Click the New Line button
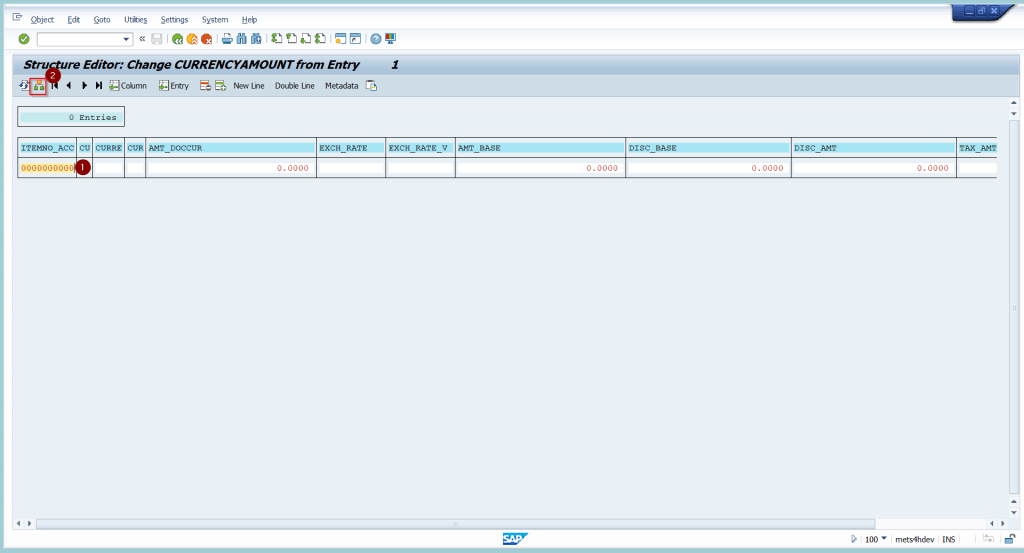 click(x=249, y=86)
